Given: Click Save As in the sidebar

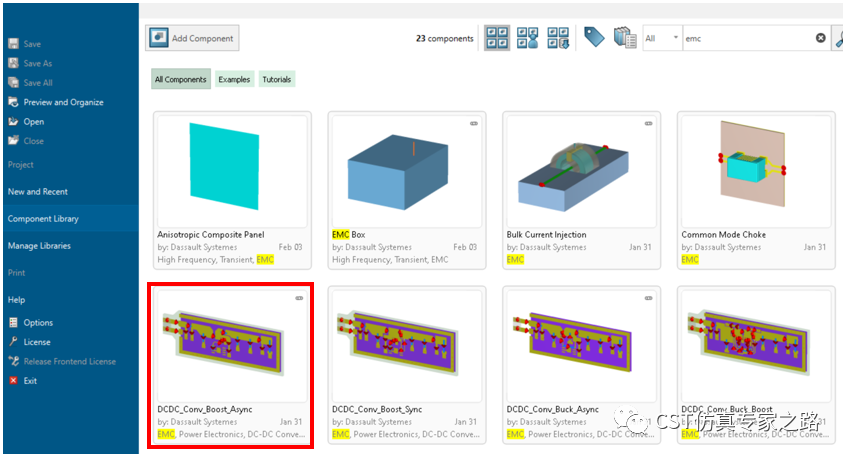Looking at the screenshot, I should point(38,63).
